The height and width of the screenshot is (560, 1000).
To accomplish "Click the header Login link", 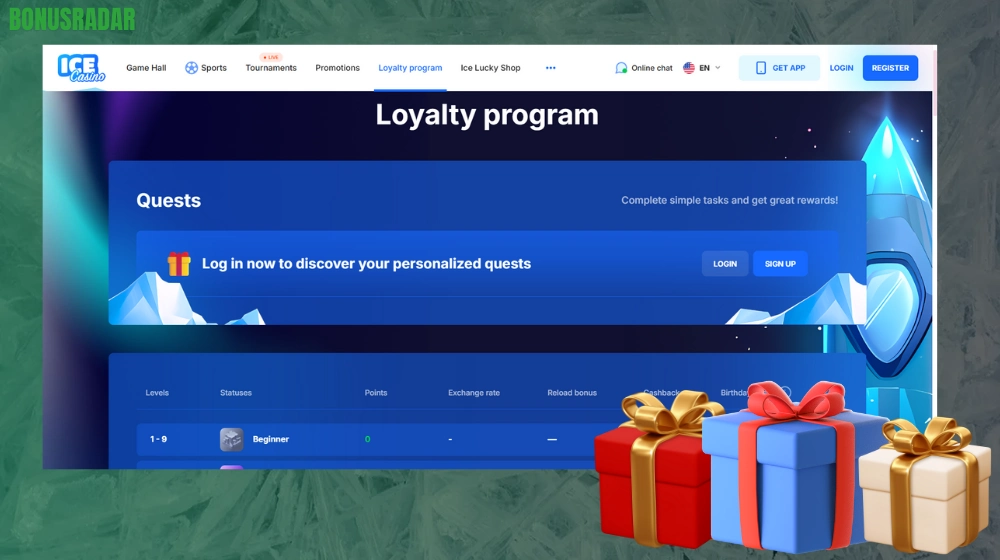I will tap(841, 68).
